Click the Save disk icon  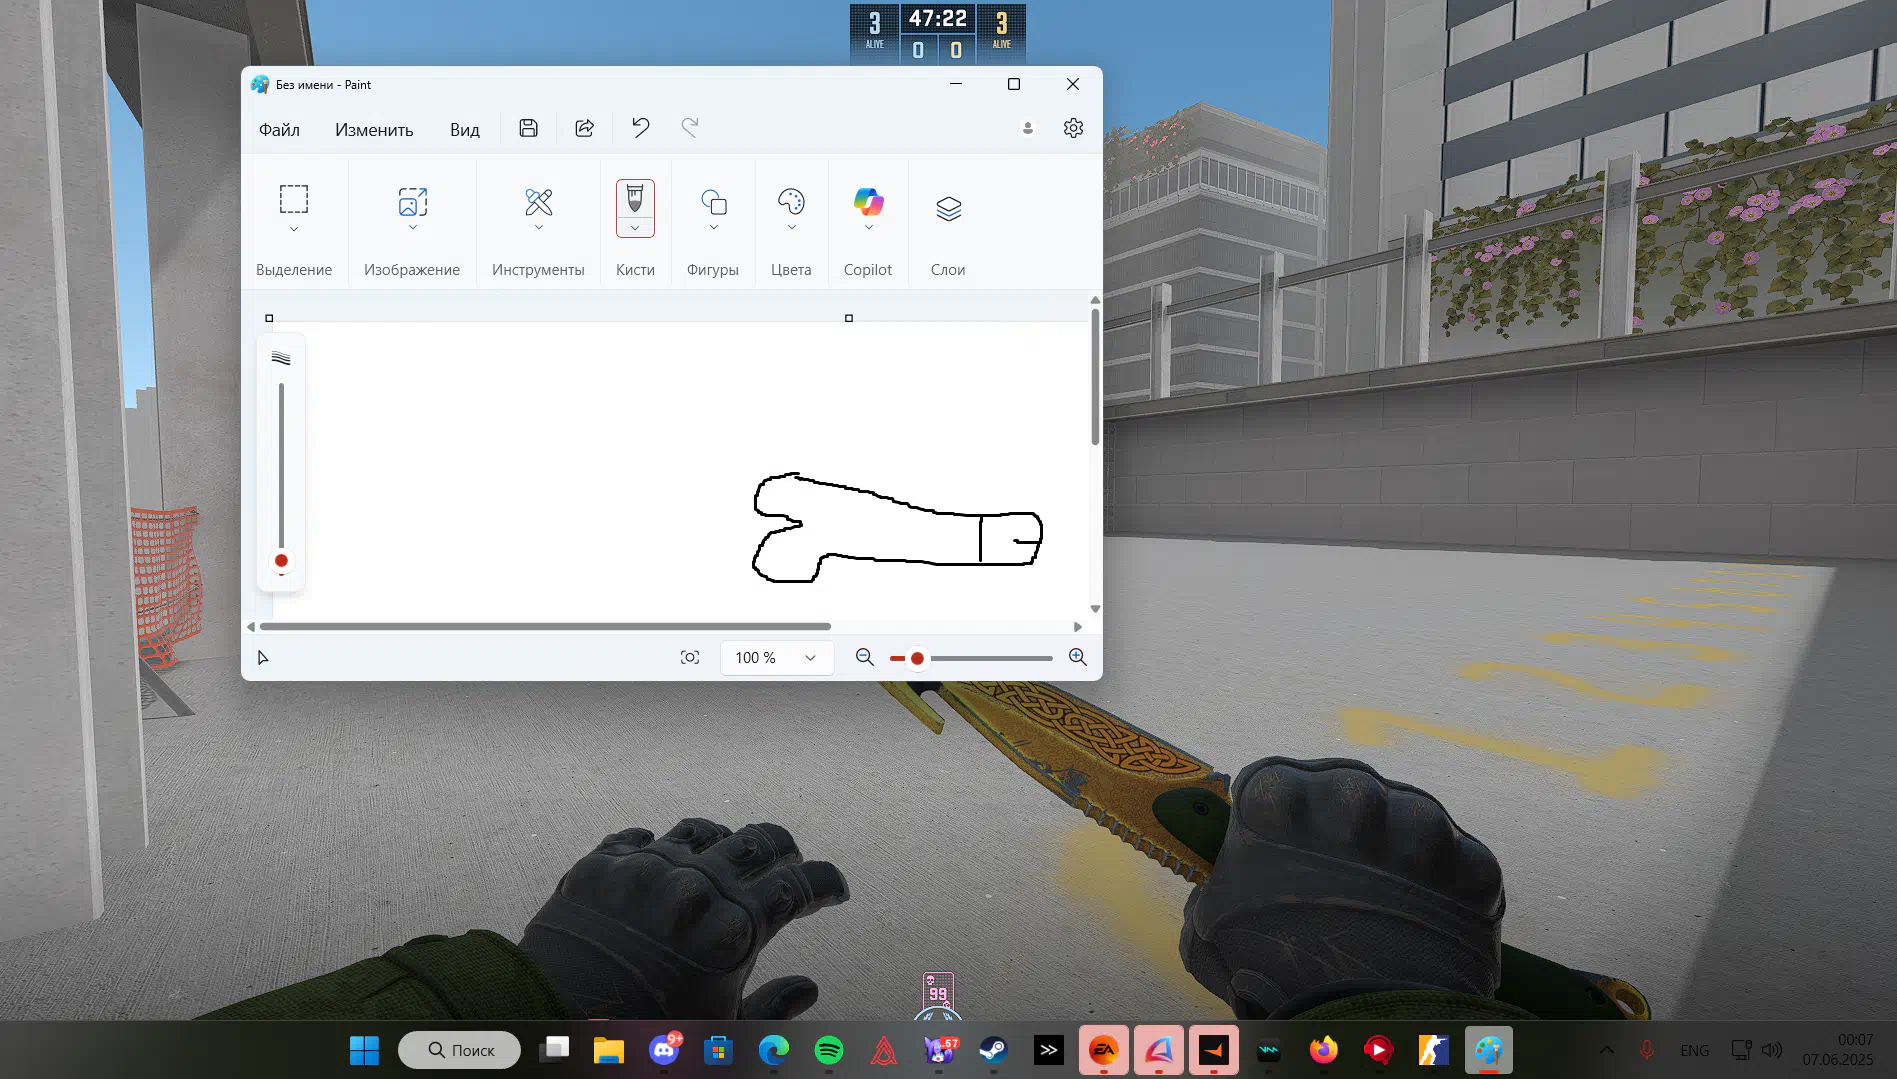point(529,128)
